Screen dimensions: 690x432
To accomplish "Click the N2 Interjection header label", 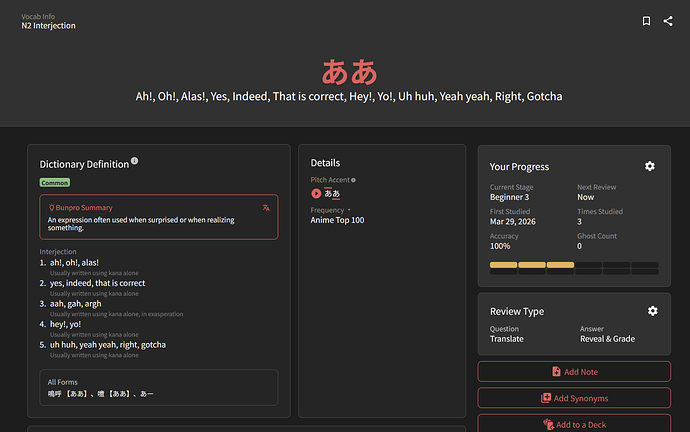I will [x=48, y=26].
